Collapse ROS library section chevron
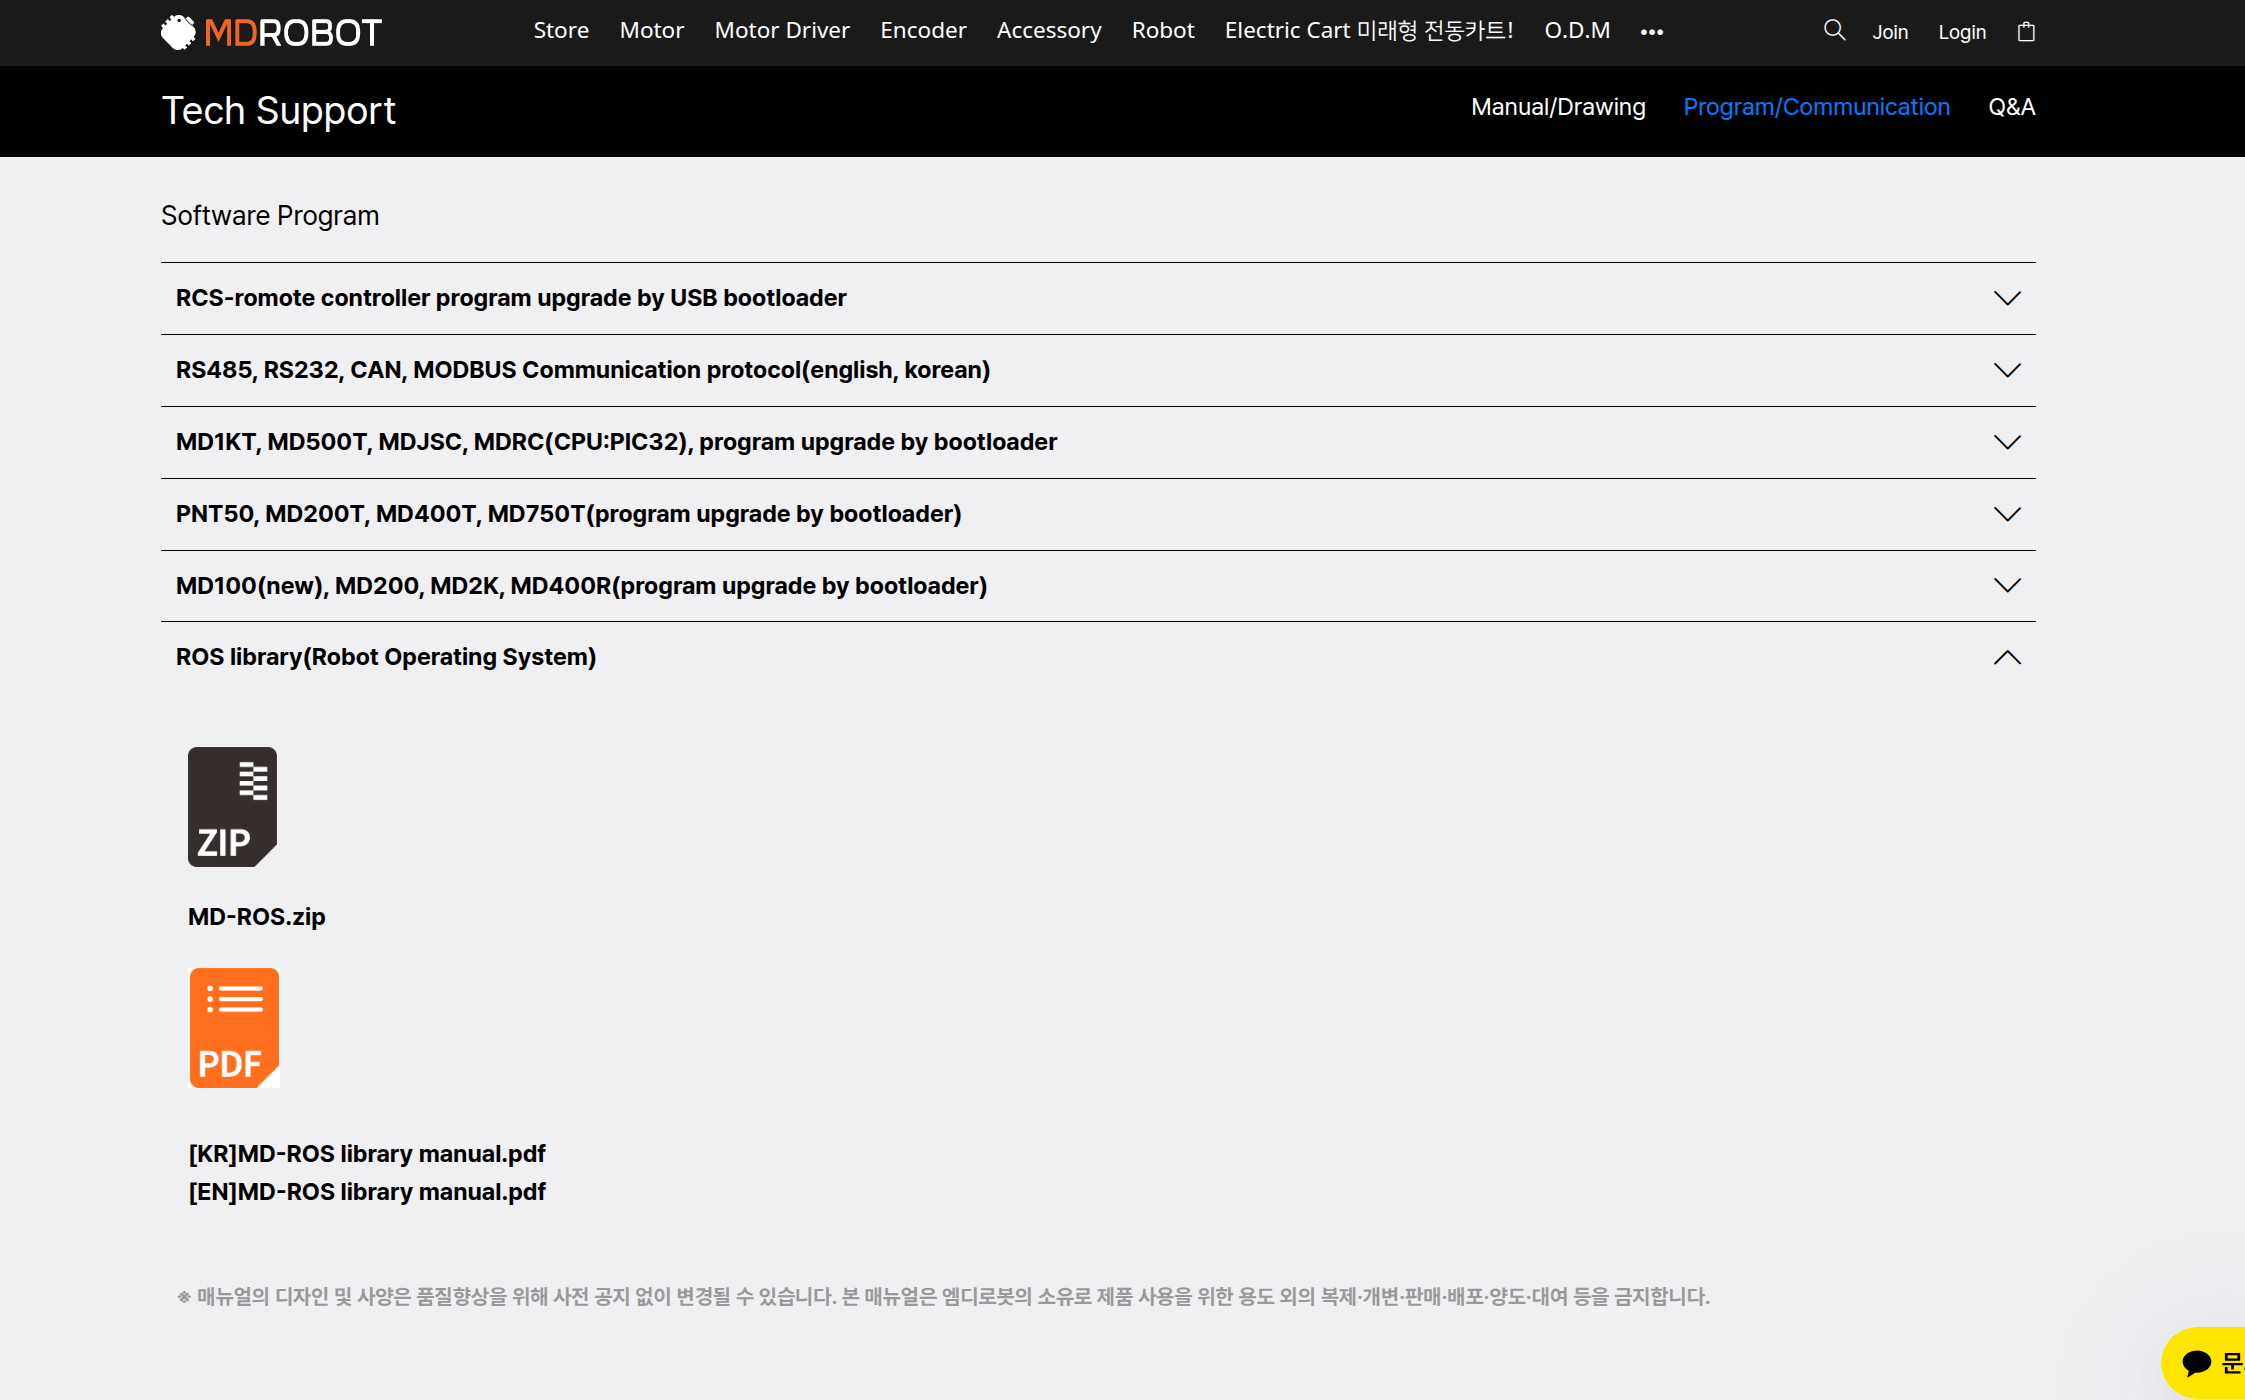Screen dimensions: 2245x1400 pyautogui.click(x=2007, y=657)
